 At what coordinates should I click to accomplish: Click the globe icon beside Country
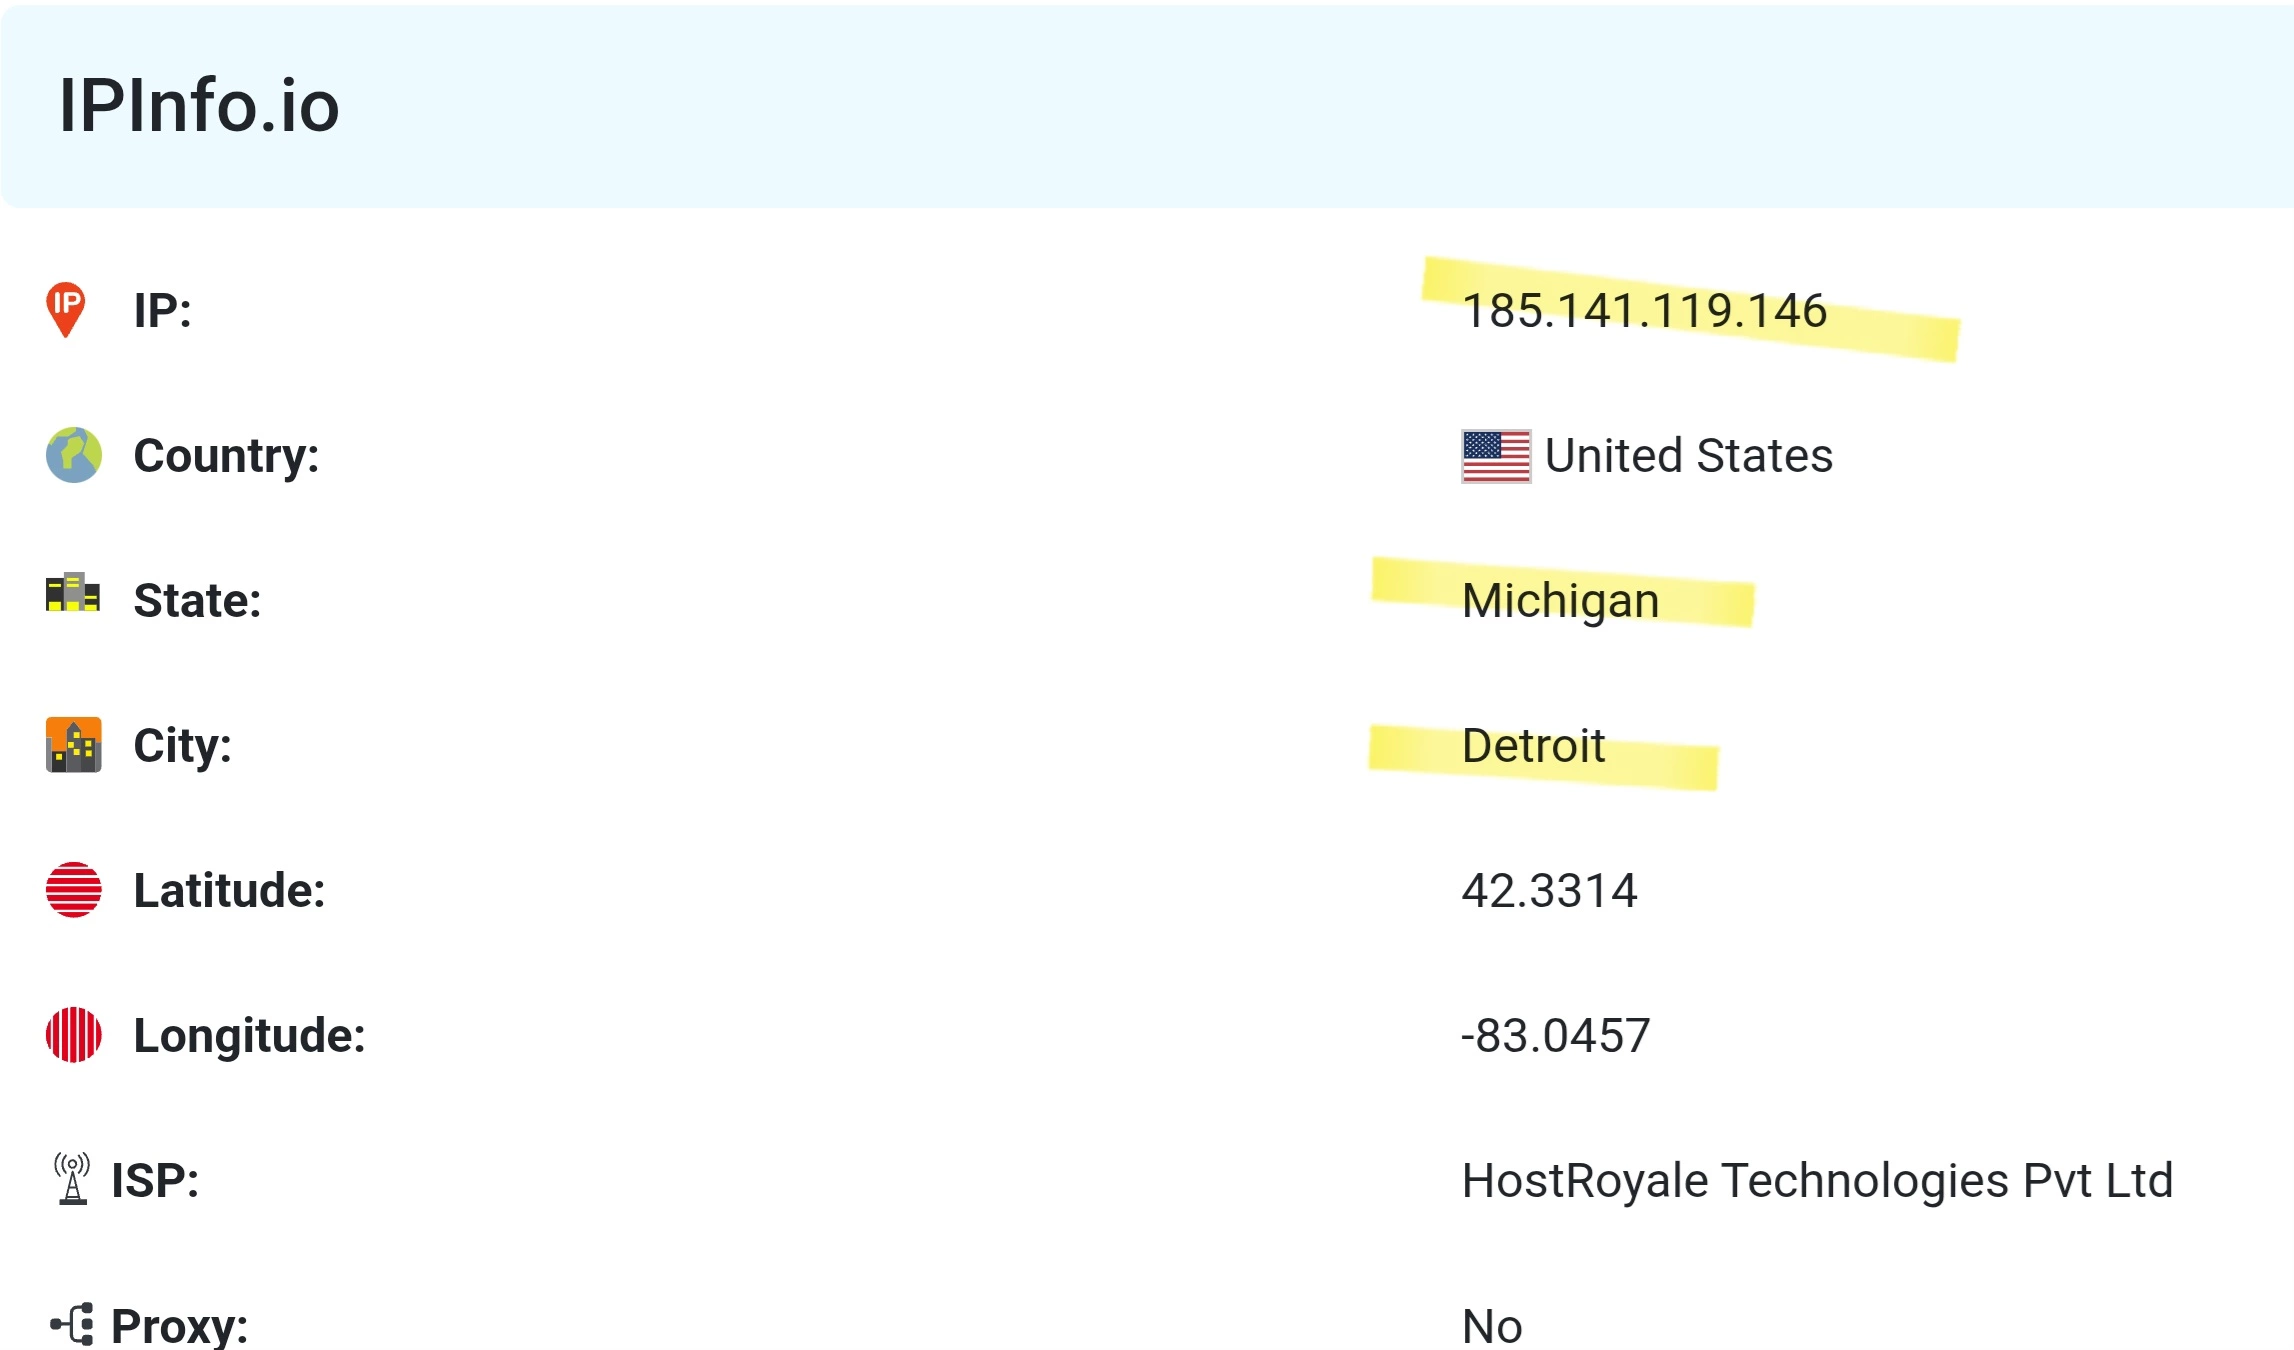(74, 455)
